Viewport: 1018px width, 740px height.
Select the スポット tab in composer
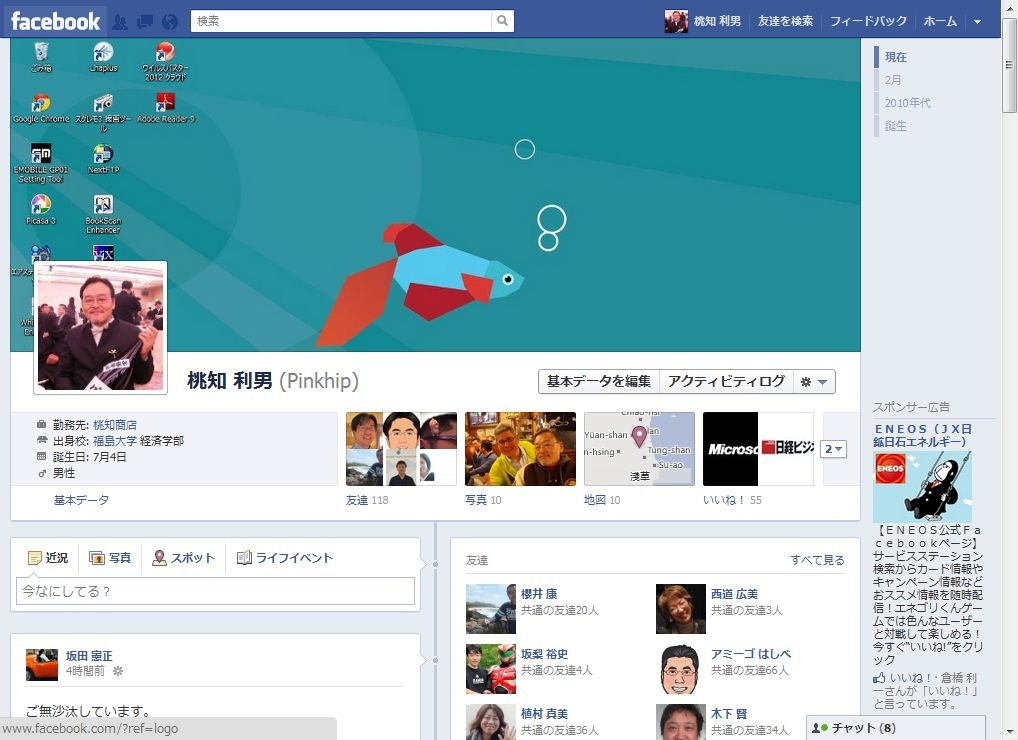(184, 558)
